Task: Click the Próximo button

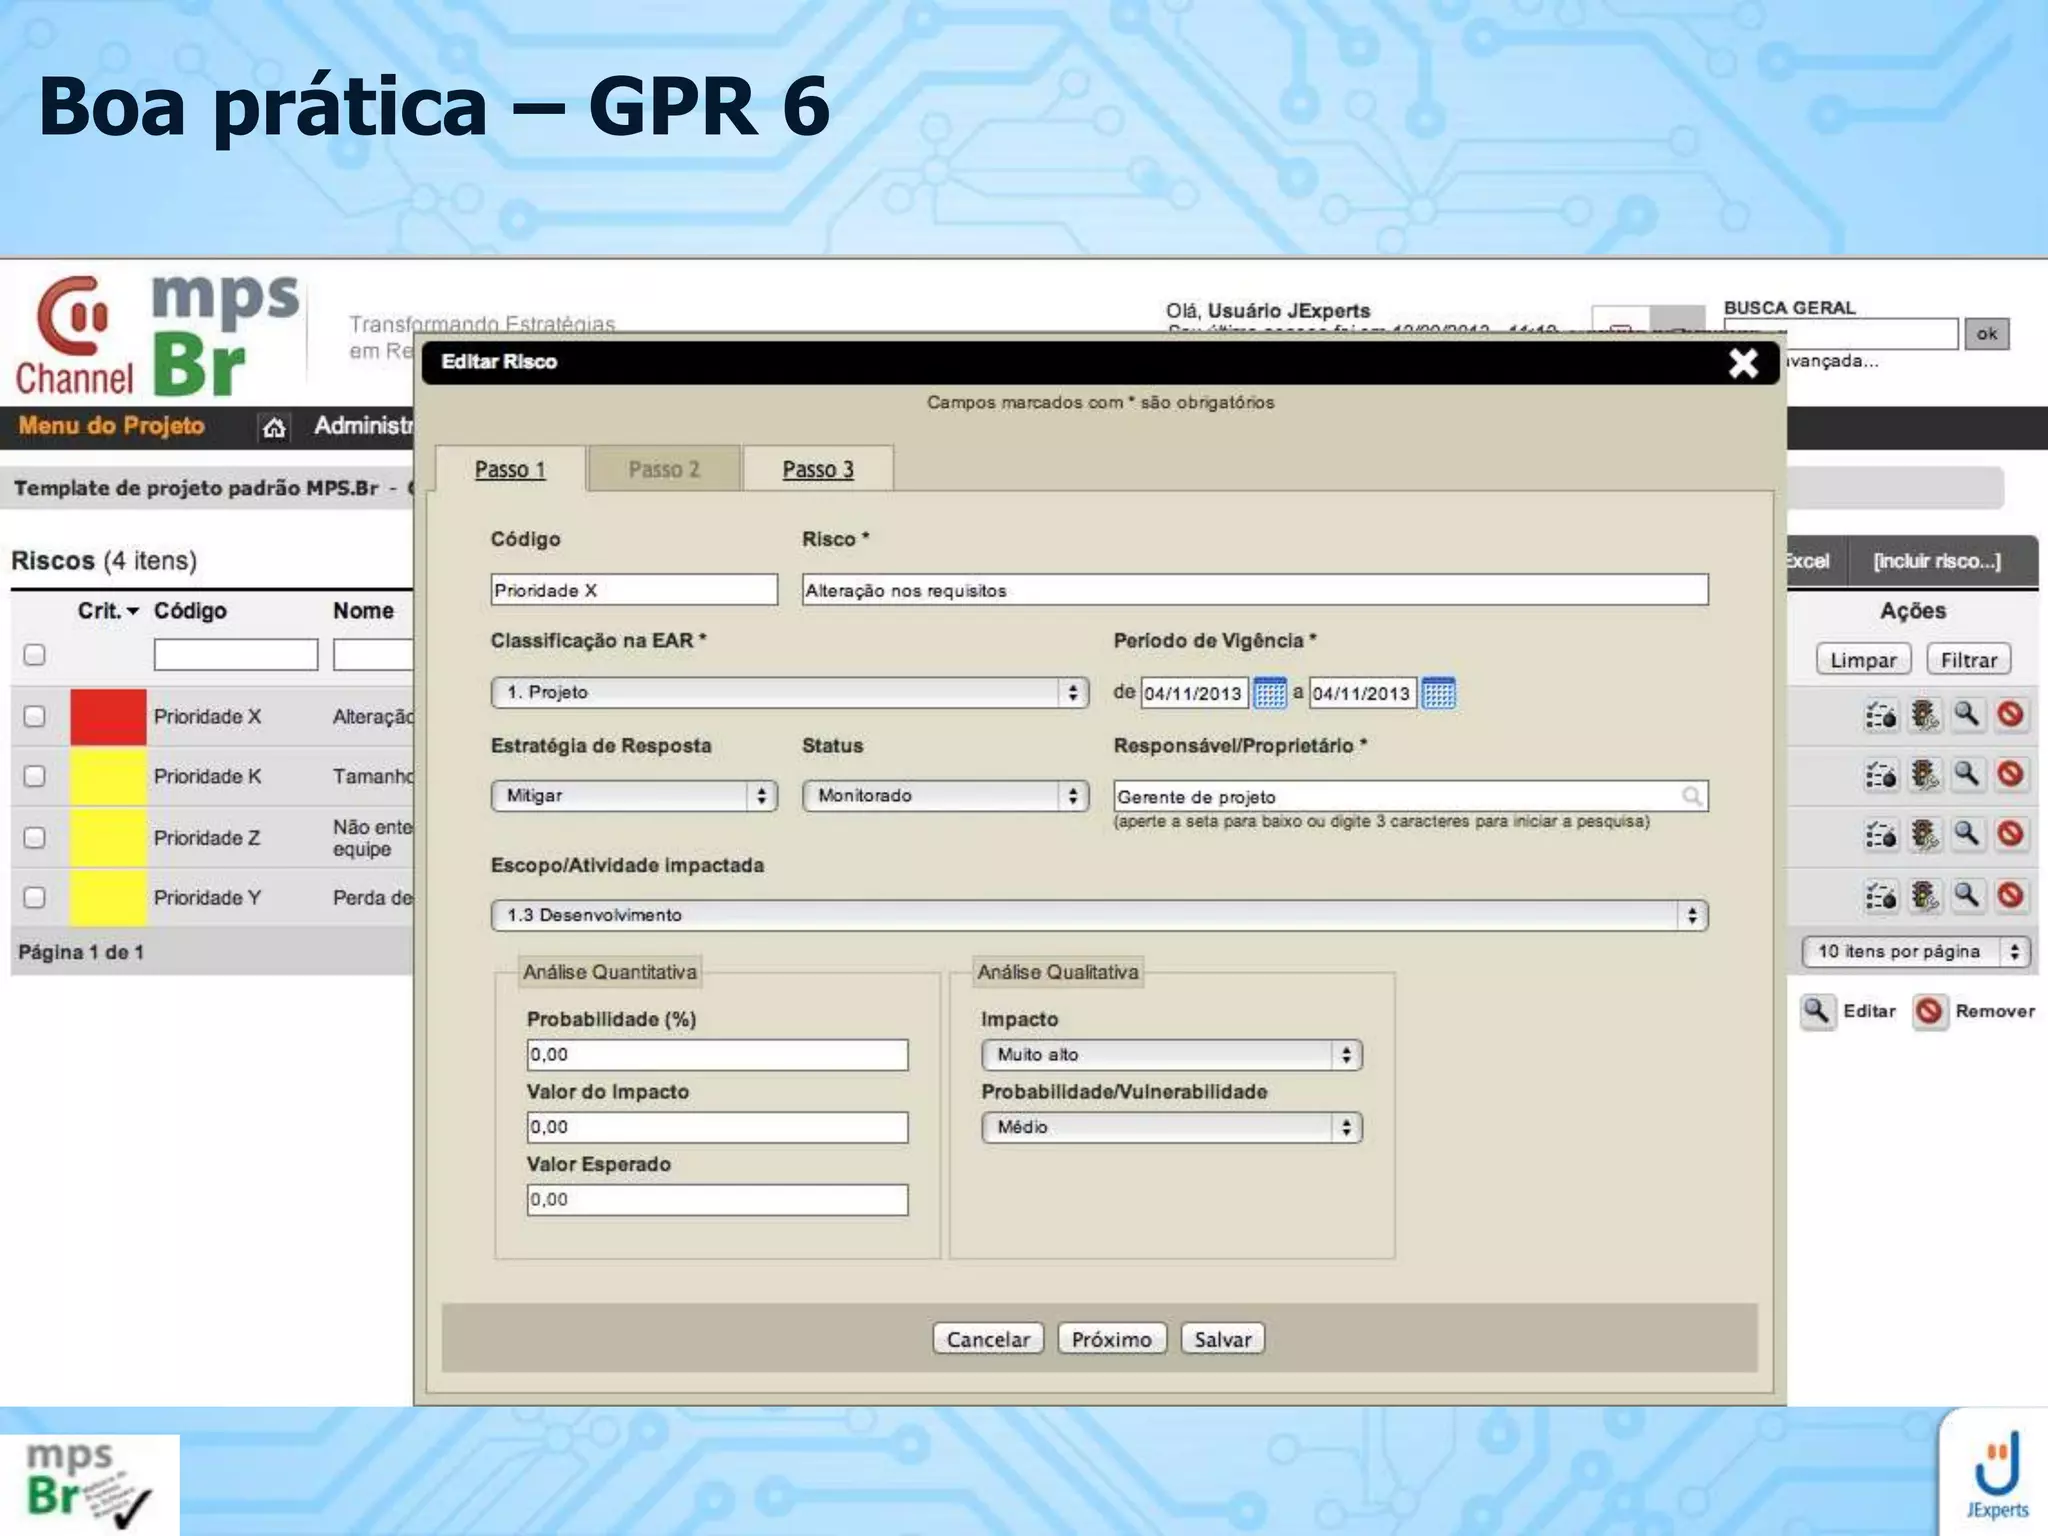Action: (1112, 1339)
